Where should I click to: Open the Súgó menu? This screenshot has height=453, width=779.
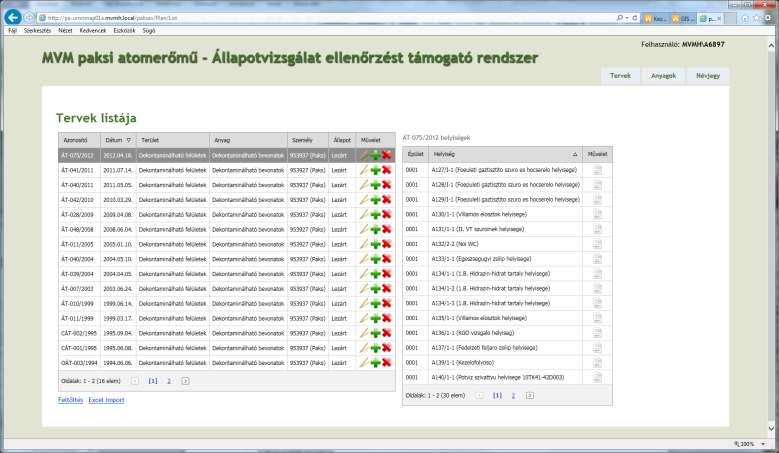[x=149, y=31]
